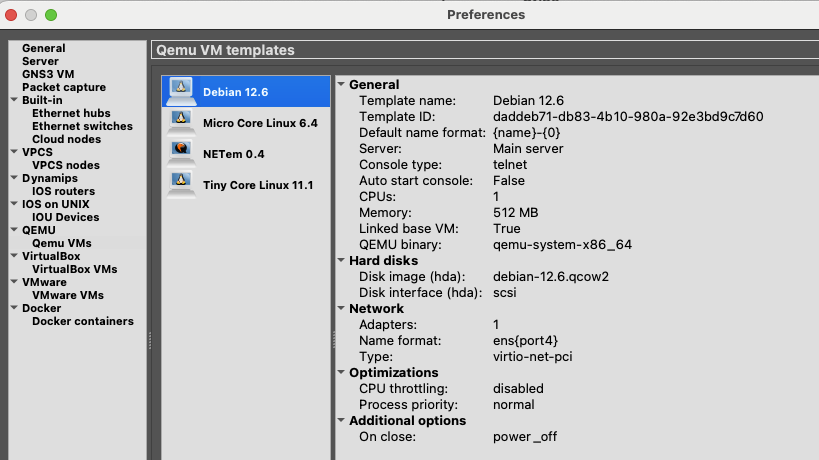
Task: Click the Default name format value {name}-{0}
Action: [x=526, y=133]
